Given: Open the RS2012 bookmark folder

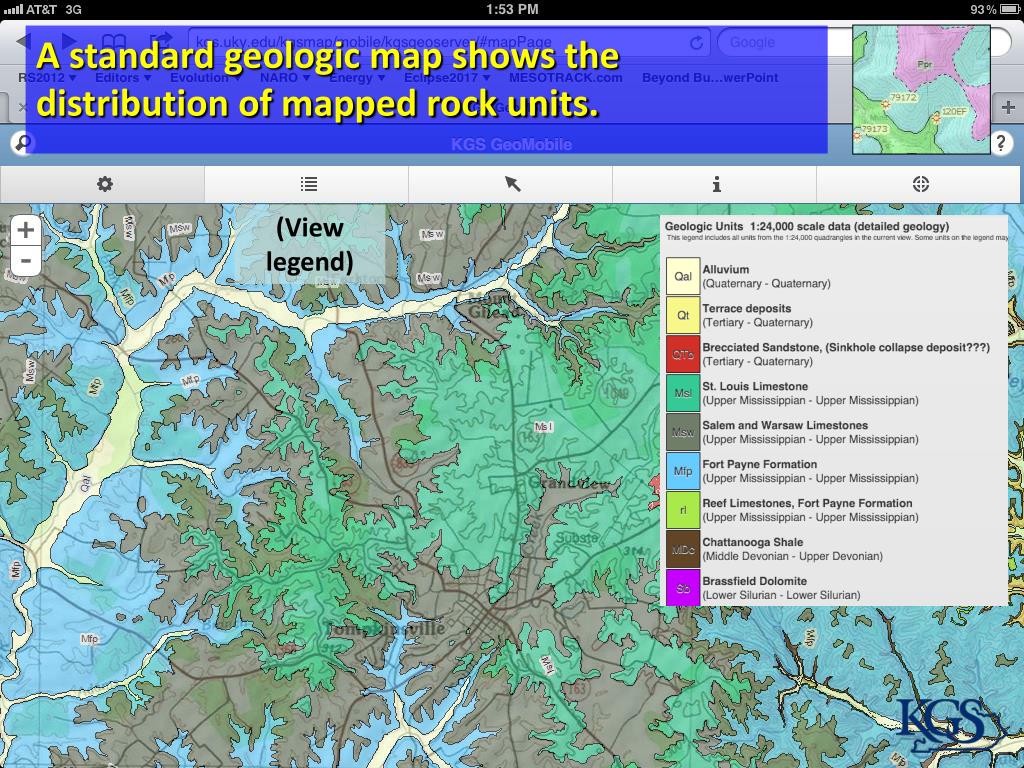Looking at the screenshot, I should [46, 78].
